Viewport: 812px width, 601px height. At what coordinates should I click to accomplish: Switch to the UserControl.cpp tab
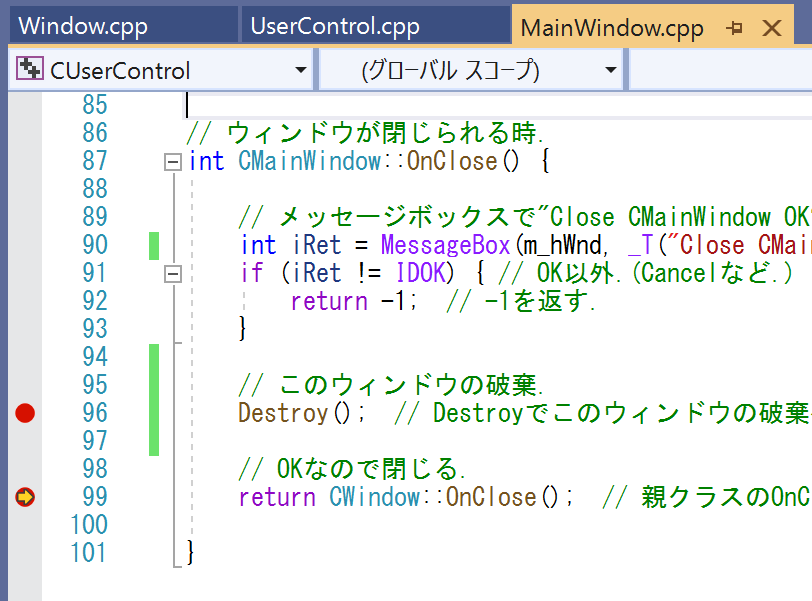(376, 26)
